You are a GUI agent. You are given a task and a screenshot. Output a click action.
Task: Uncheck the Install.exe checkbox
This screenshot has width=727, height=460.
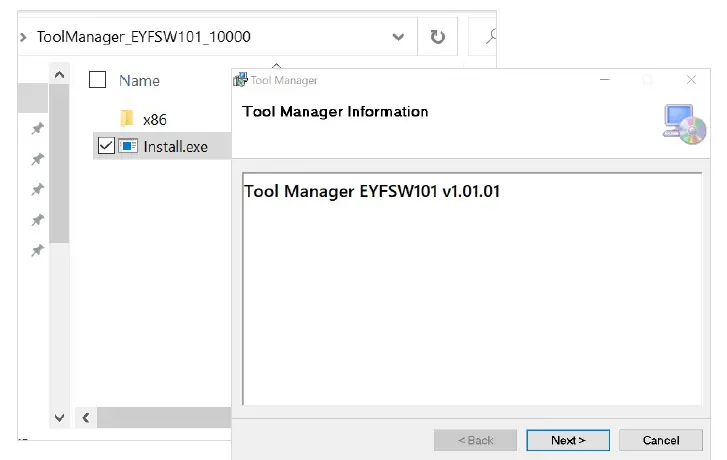pyautogui.click(x=106, y=146)
